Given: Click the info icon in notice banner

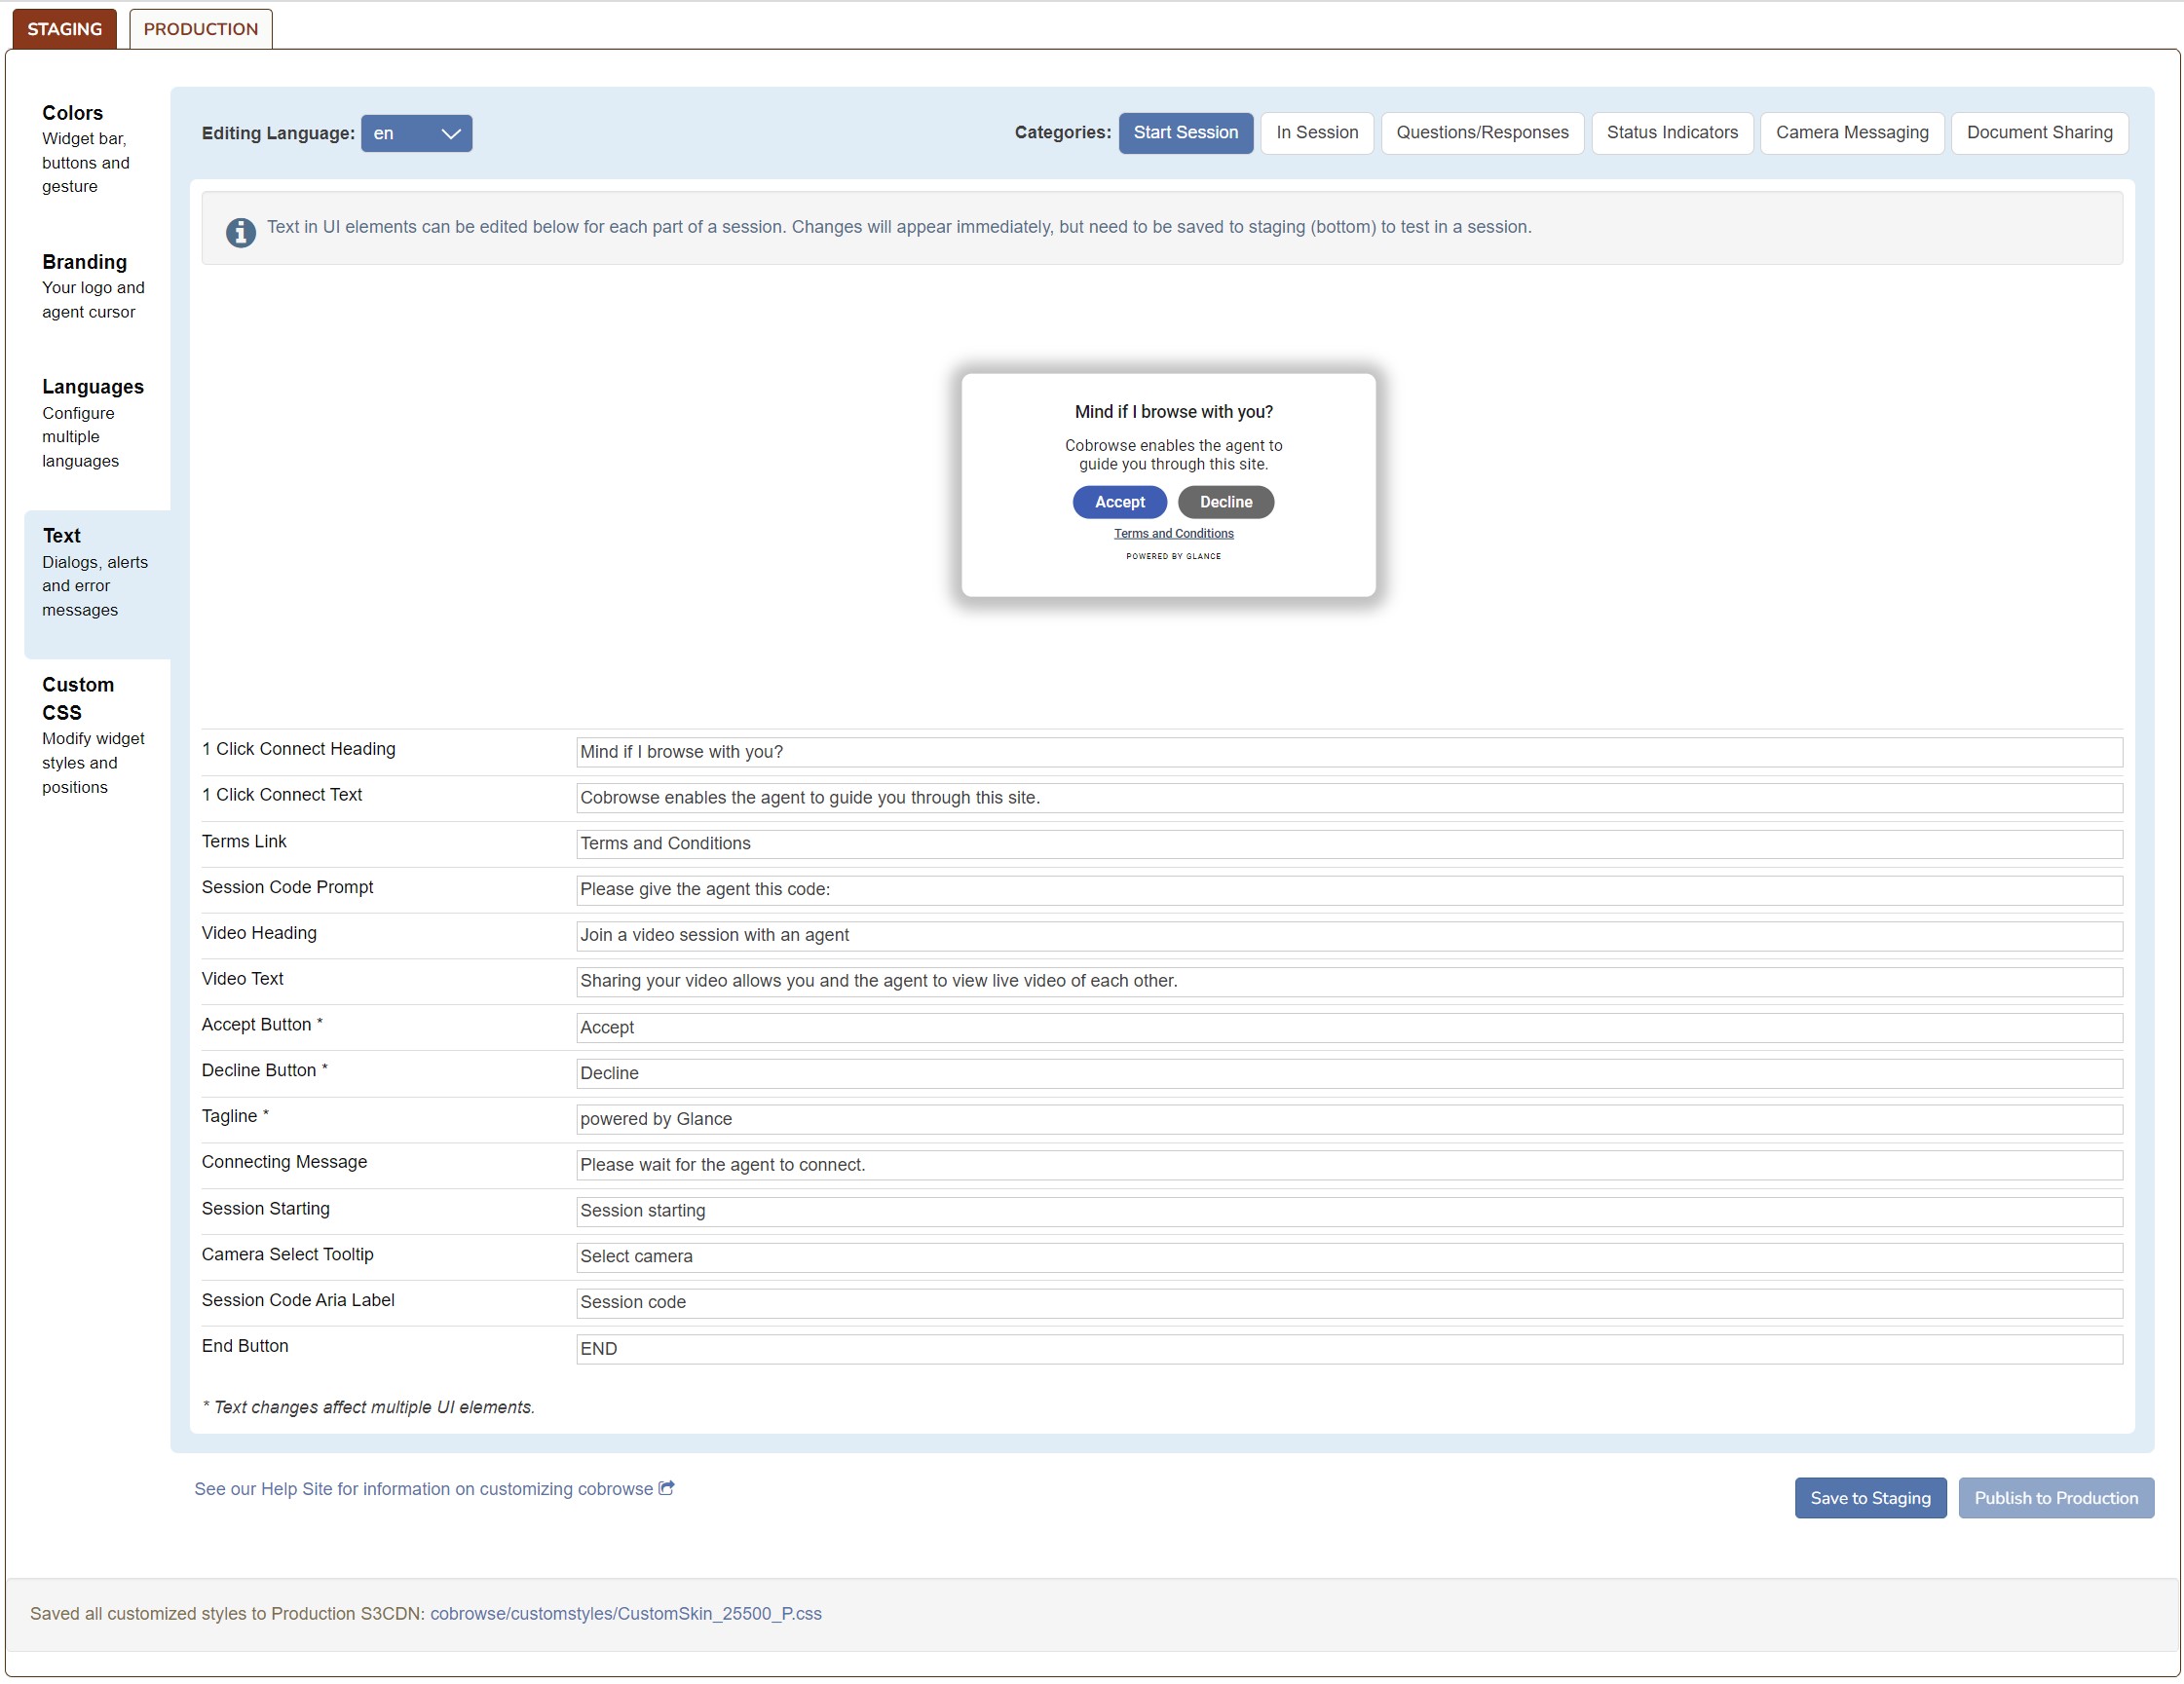Looking at the screenshot, I should tap(240, 232).
